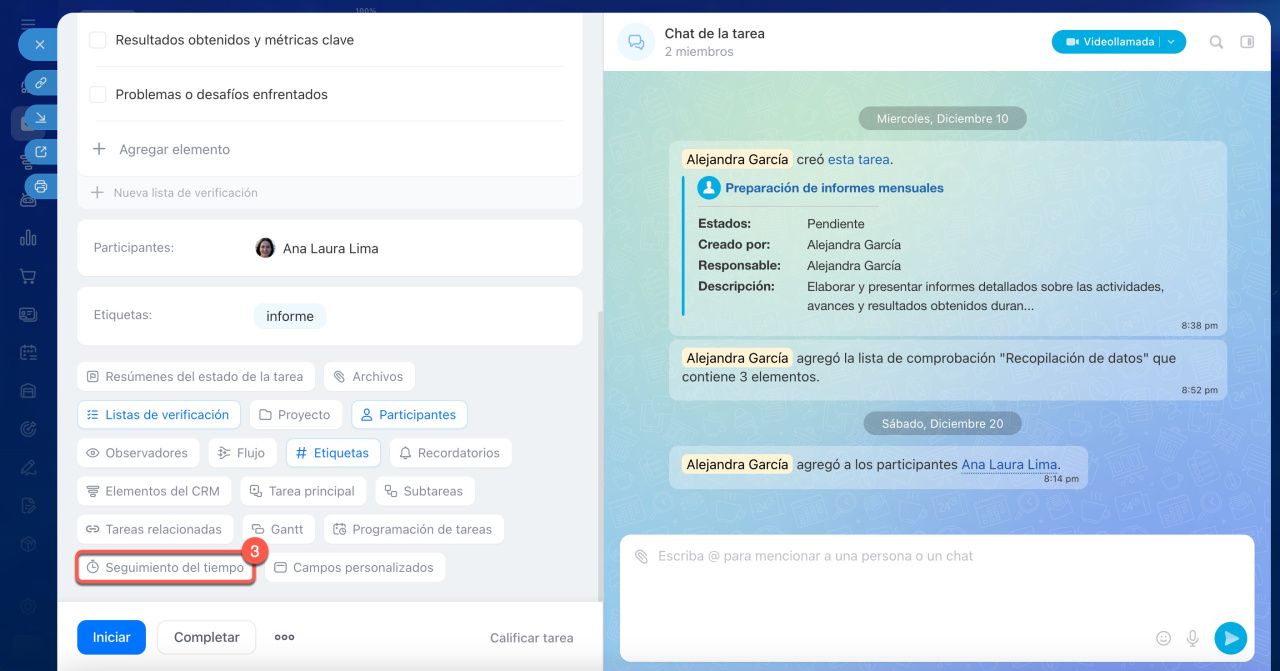Image resolution: width=1280 pixels, height=671 pixels.
Task: Open the three-dot more actions menu
Action: 284,637
